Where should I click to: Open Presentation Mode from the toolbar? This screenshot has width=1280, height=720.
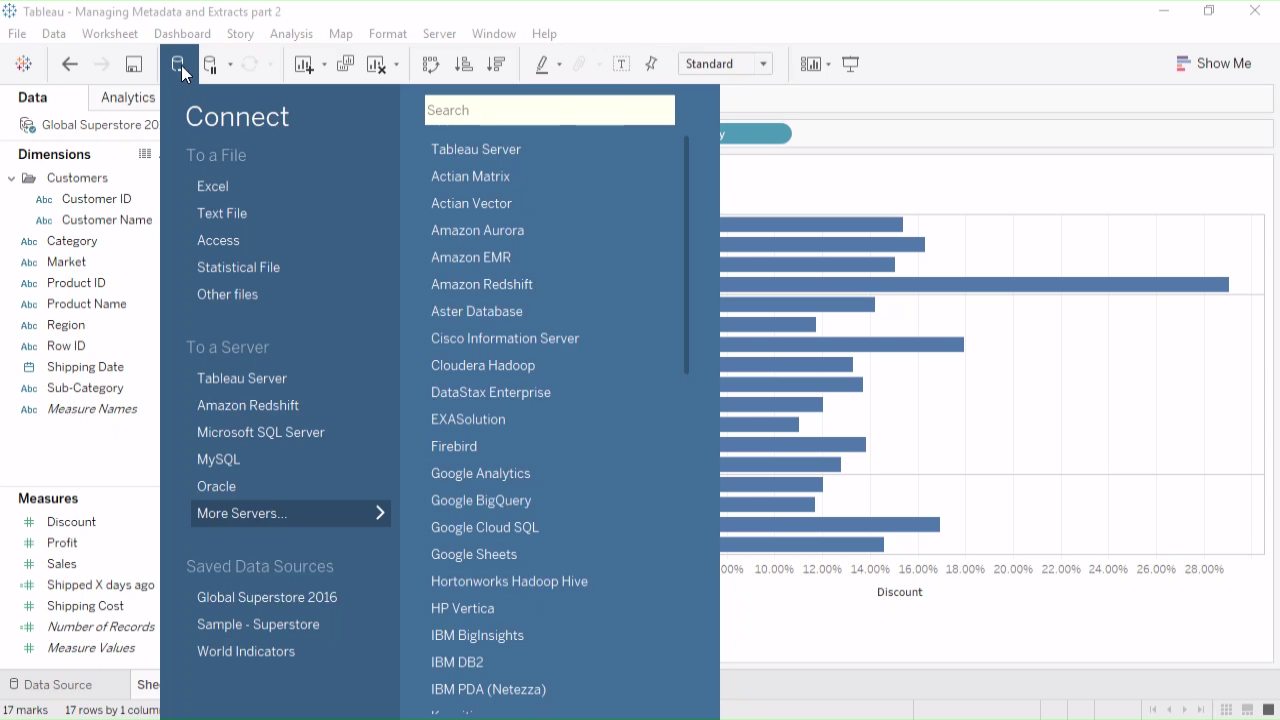(x=851, y=65)
